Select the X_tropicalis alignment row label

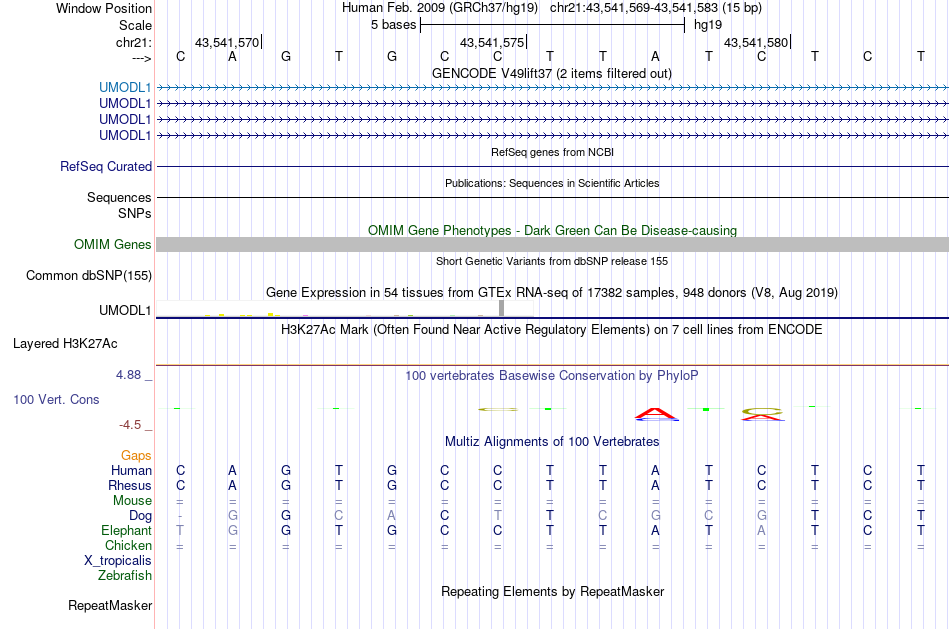click(x=118, y=561)
